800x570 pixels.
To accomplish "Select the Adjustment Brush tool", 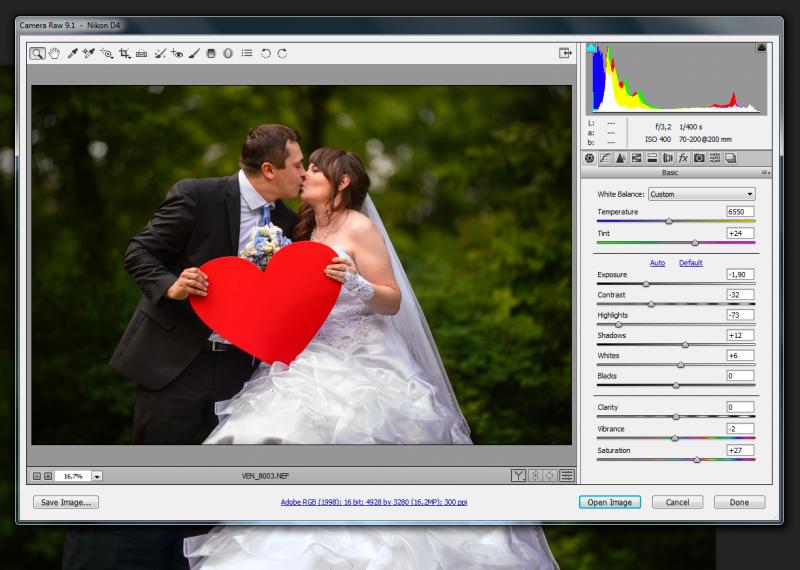I will (x=194, y=53).
